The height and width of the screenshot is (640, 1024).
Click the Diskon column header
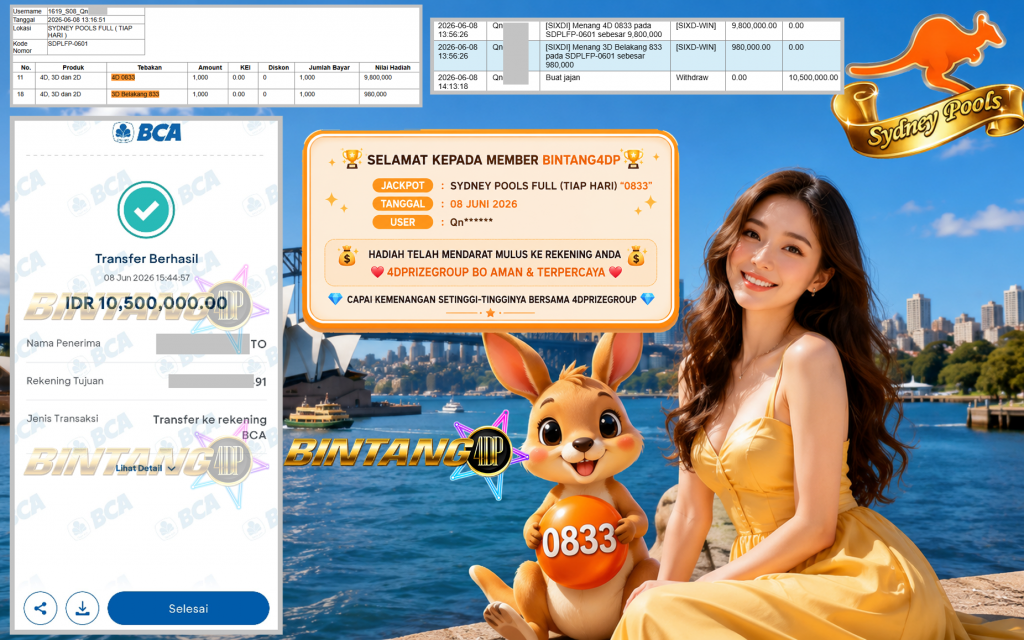point(278,67)
